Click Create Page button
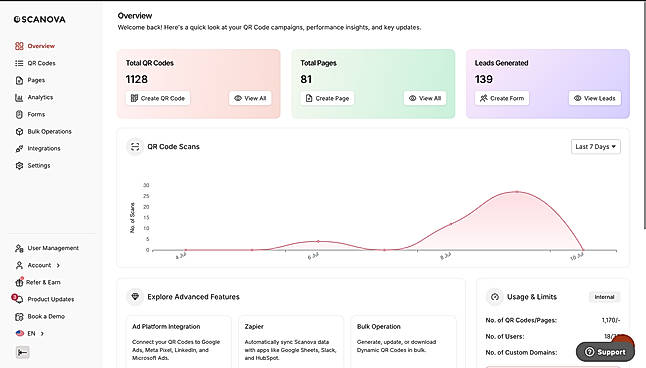 [x=327, y=98]
